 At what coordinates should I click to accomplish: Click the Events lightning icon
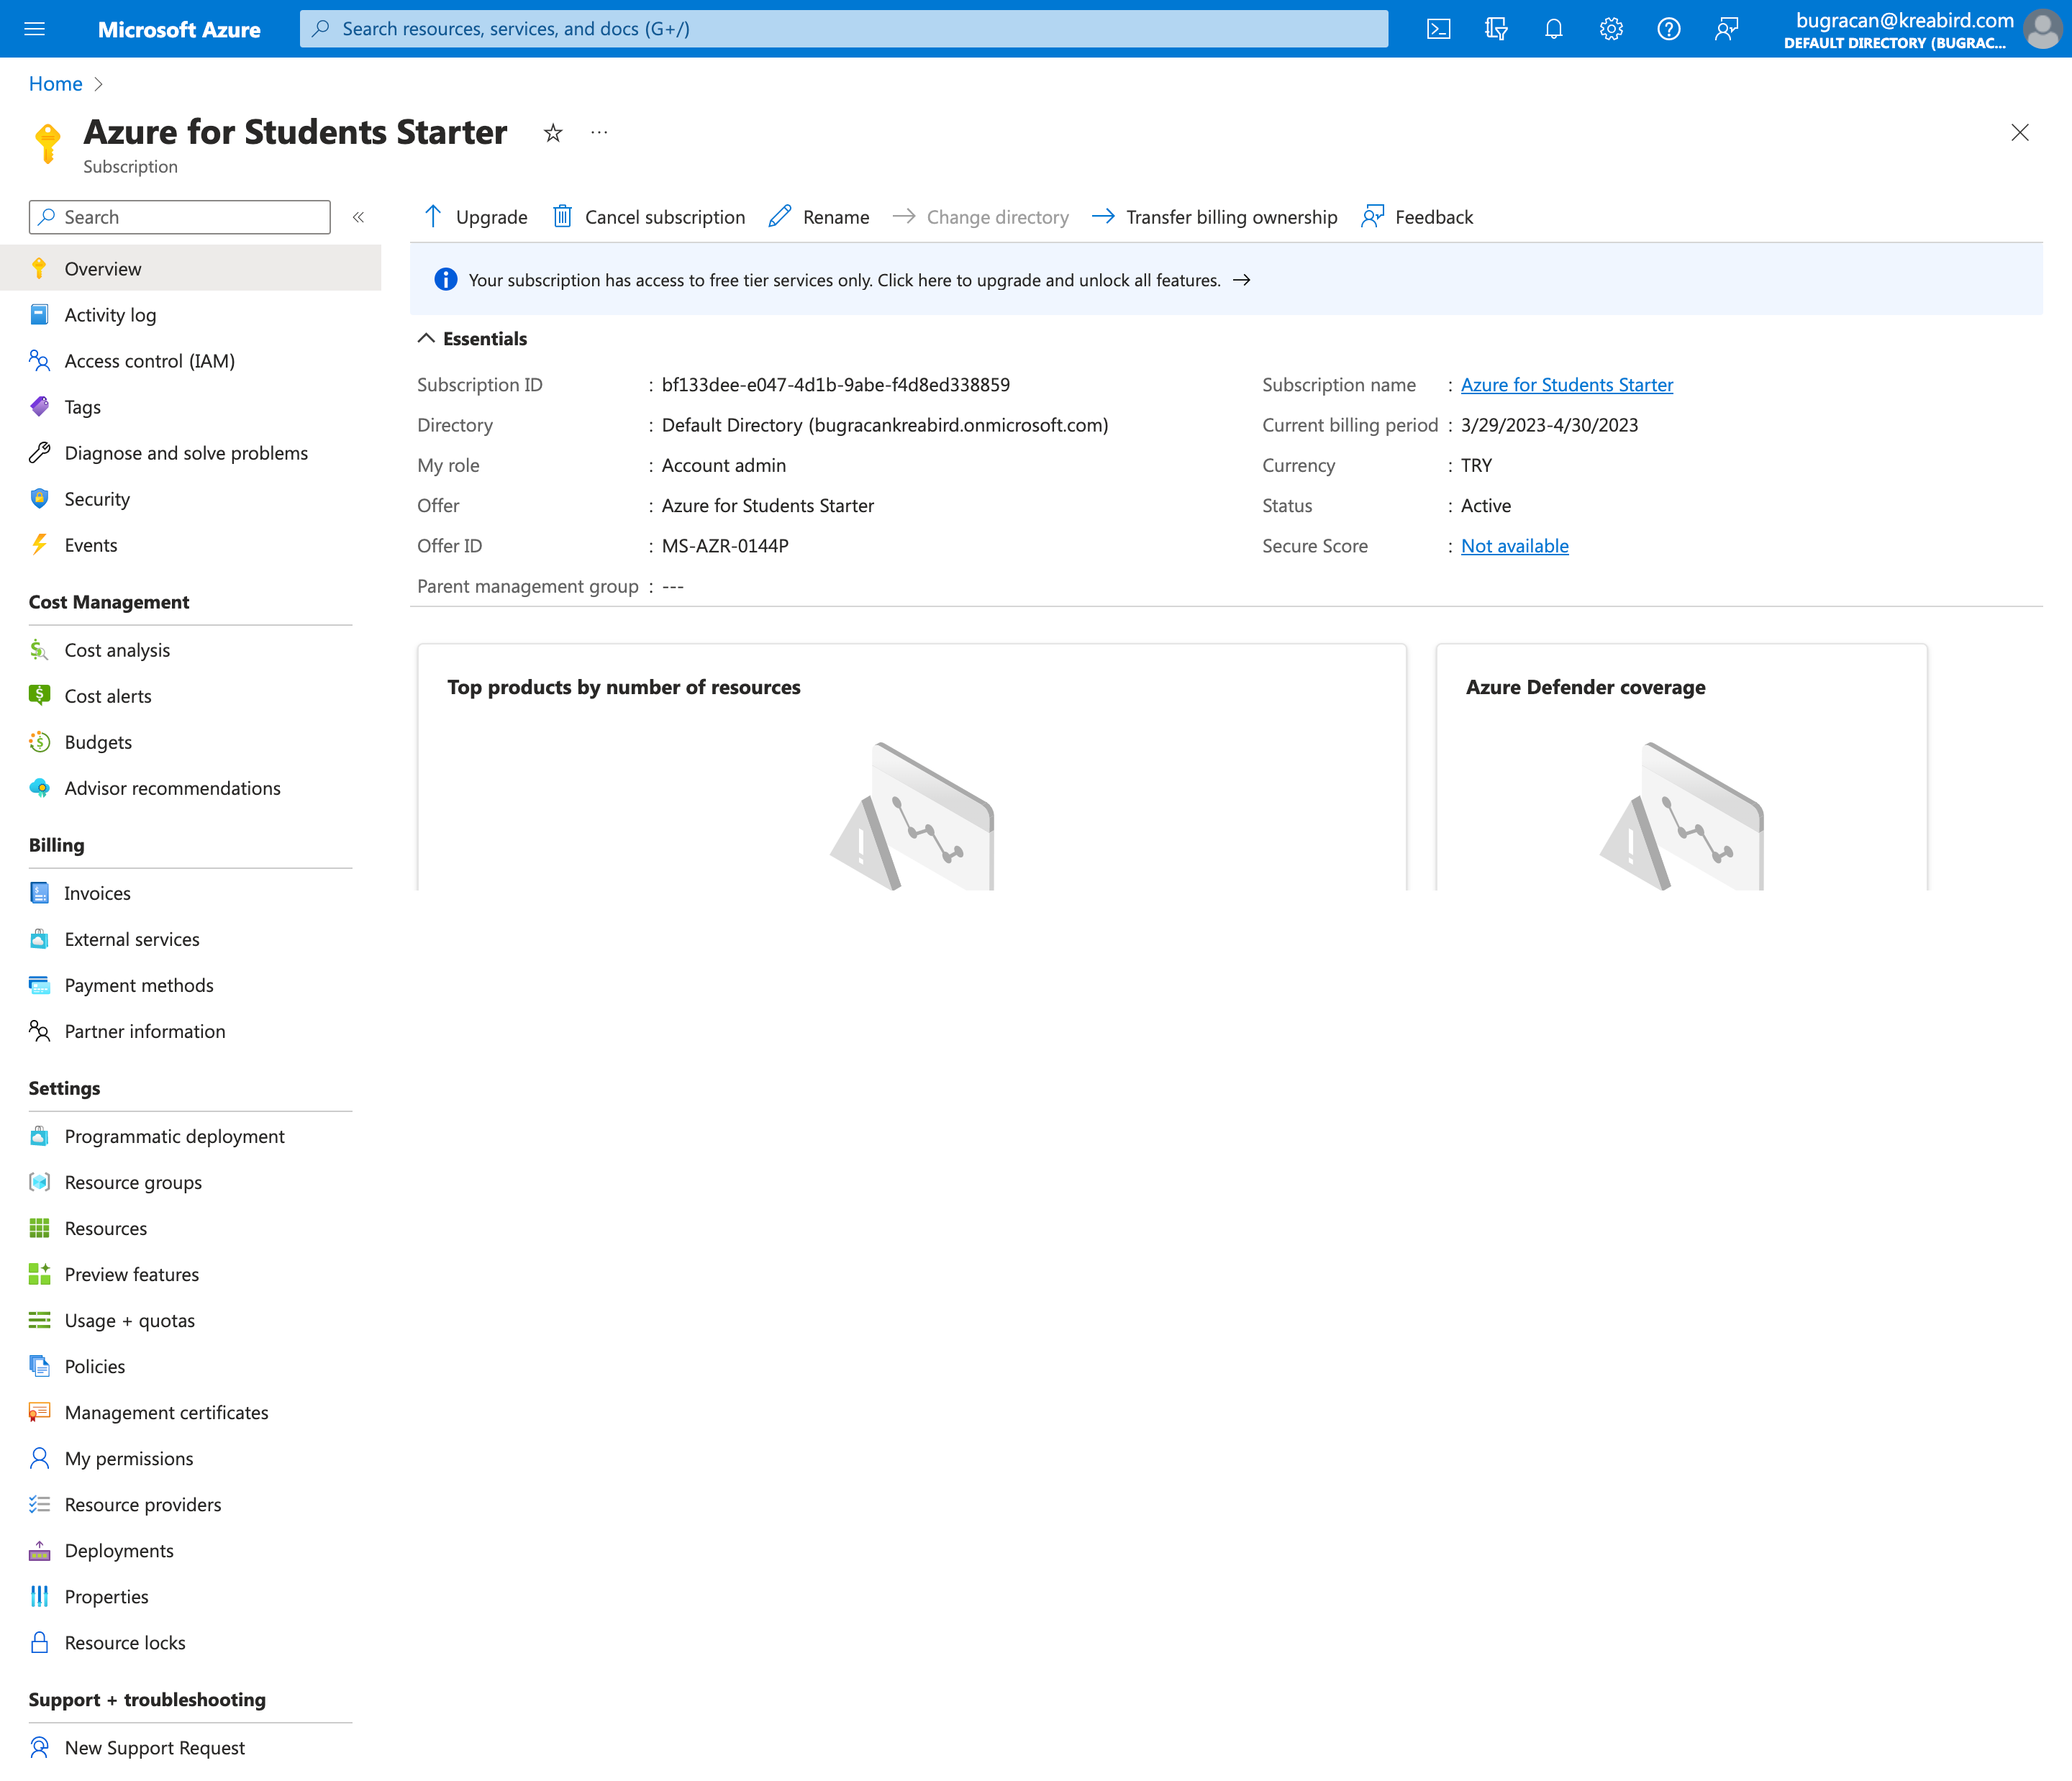pyautogui.click(x=39, y=545)
